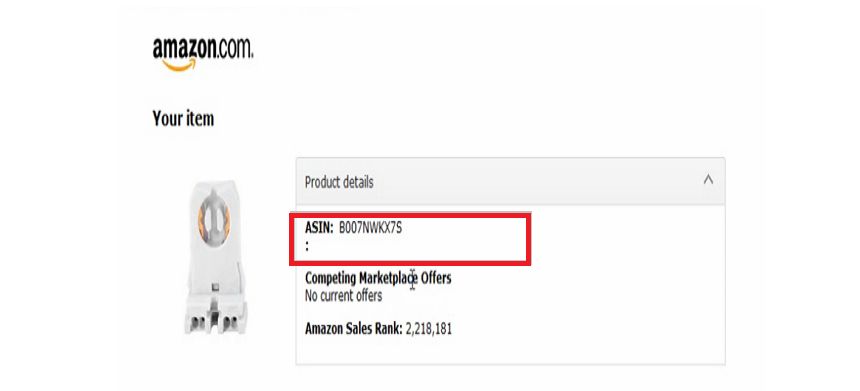Click the No current offers text
The width and height of the screenshot is (860, 391).
(x=343, y=296)
